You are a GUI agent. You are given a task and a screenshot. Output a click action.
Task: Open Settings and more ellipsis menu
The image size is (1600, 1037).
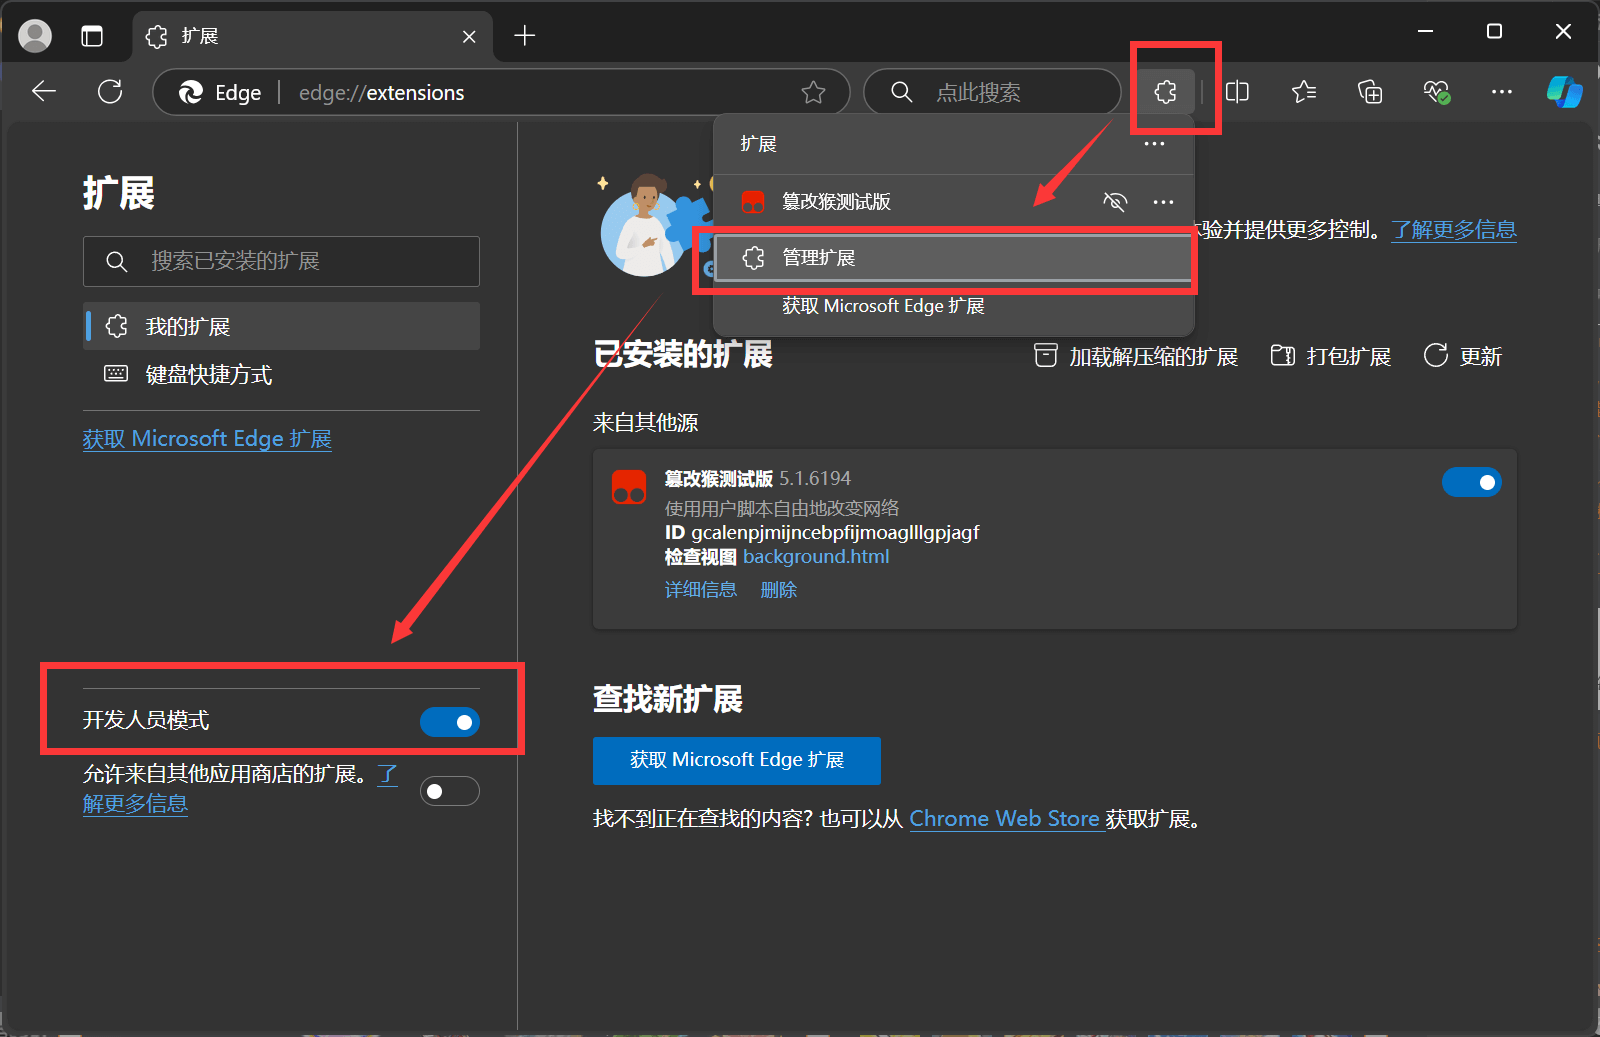(1502, 92)
